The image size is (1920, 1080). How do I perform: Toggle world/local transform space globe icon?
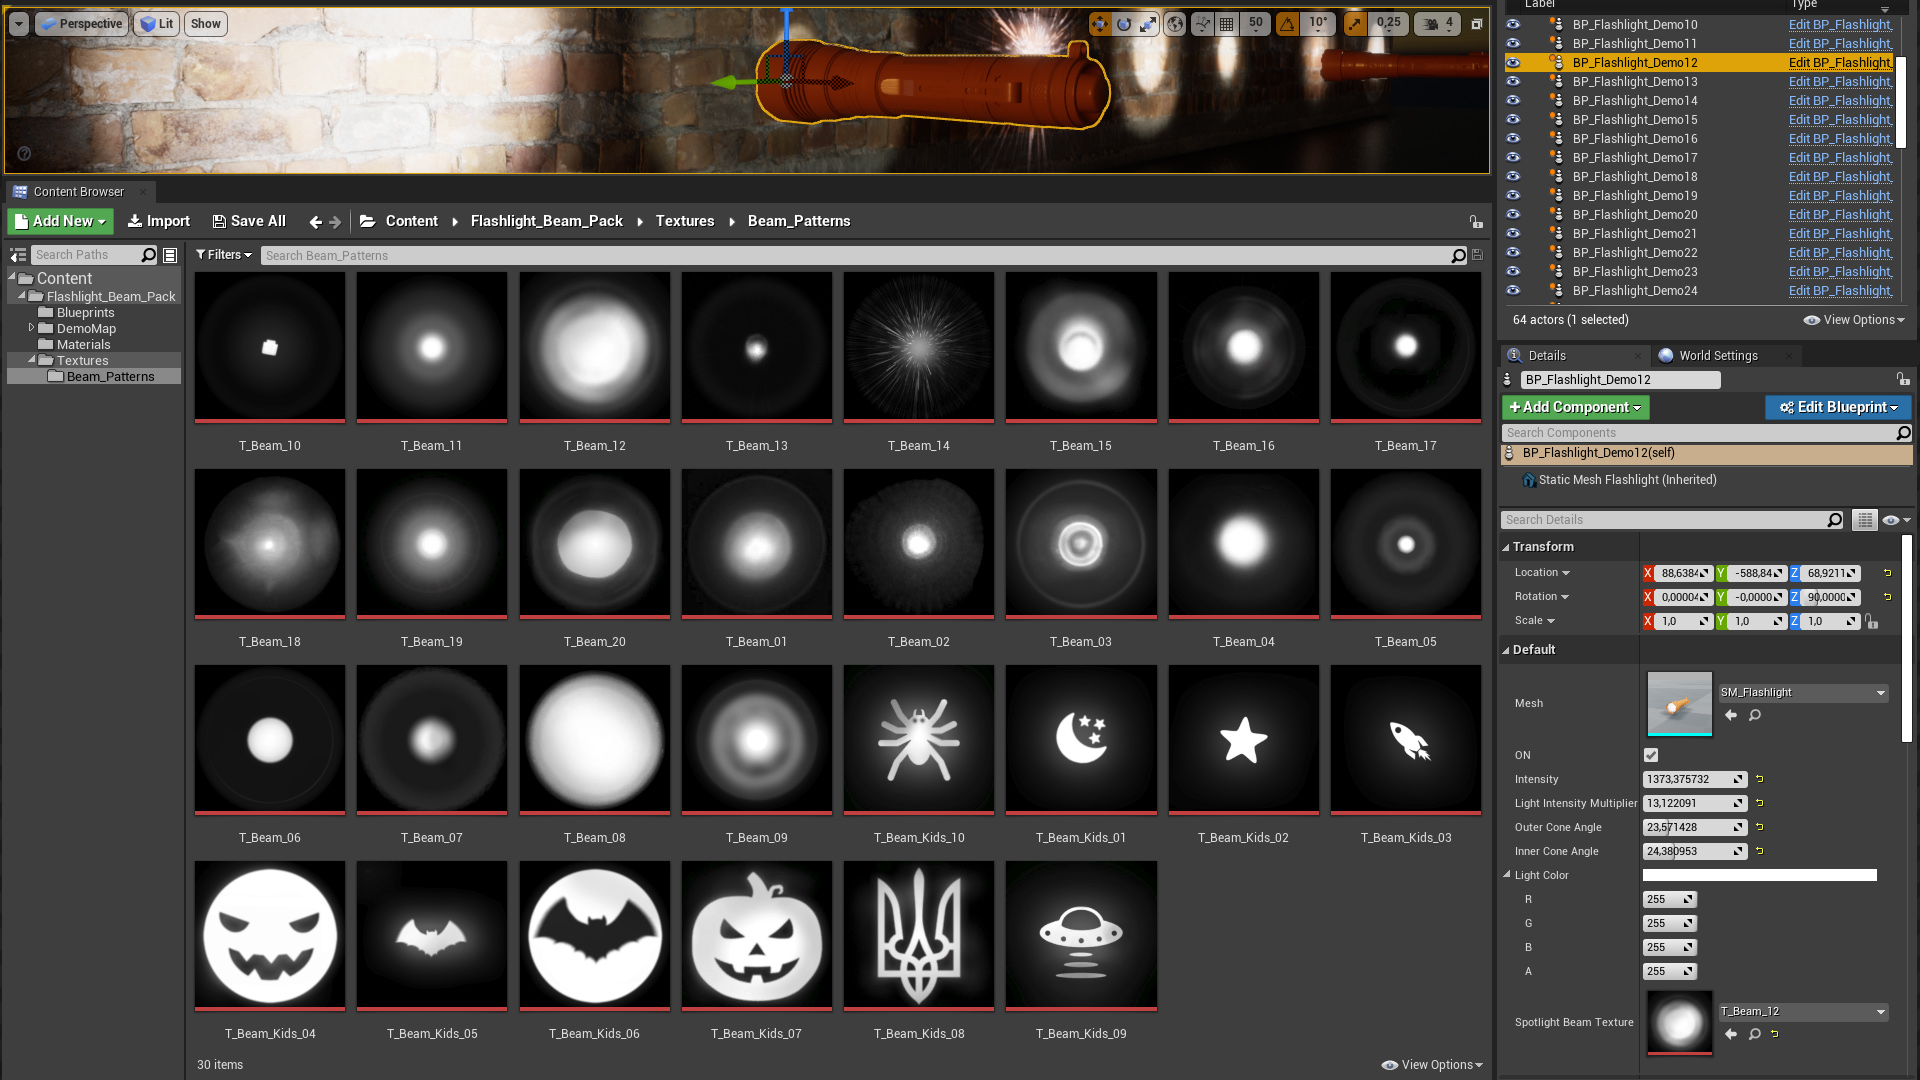[1173, 24]
